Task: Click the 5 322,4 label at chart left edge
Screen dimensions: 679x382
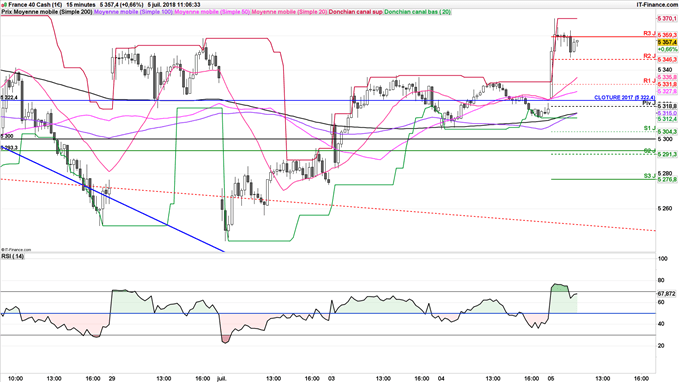Action: pos(9,98)
